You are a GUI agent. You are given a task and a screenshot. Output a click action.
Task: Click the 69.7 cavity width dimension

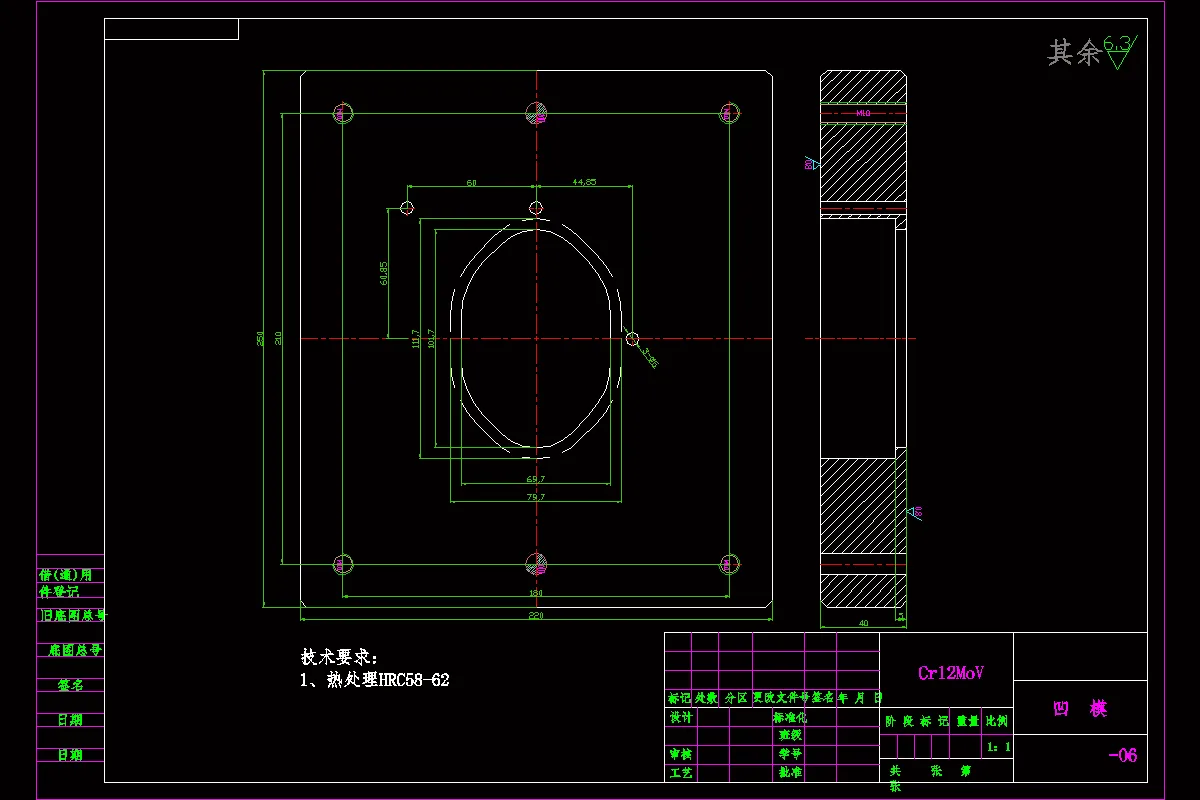tap(536, 479)
